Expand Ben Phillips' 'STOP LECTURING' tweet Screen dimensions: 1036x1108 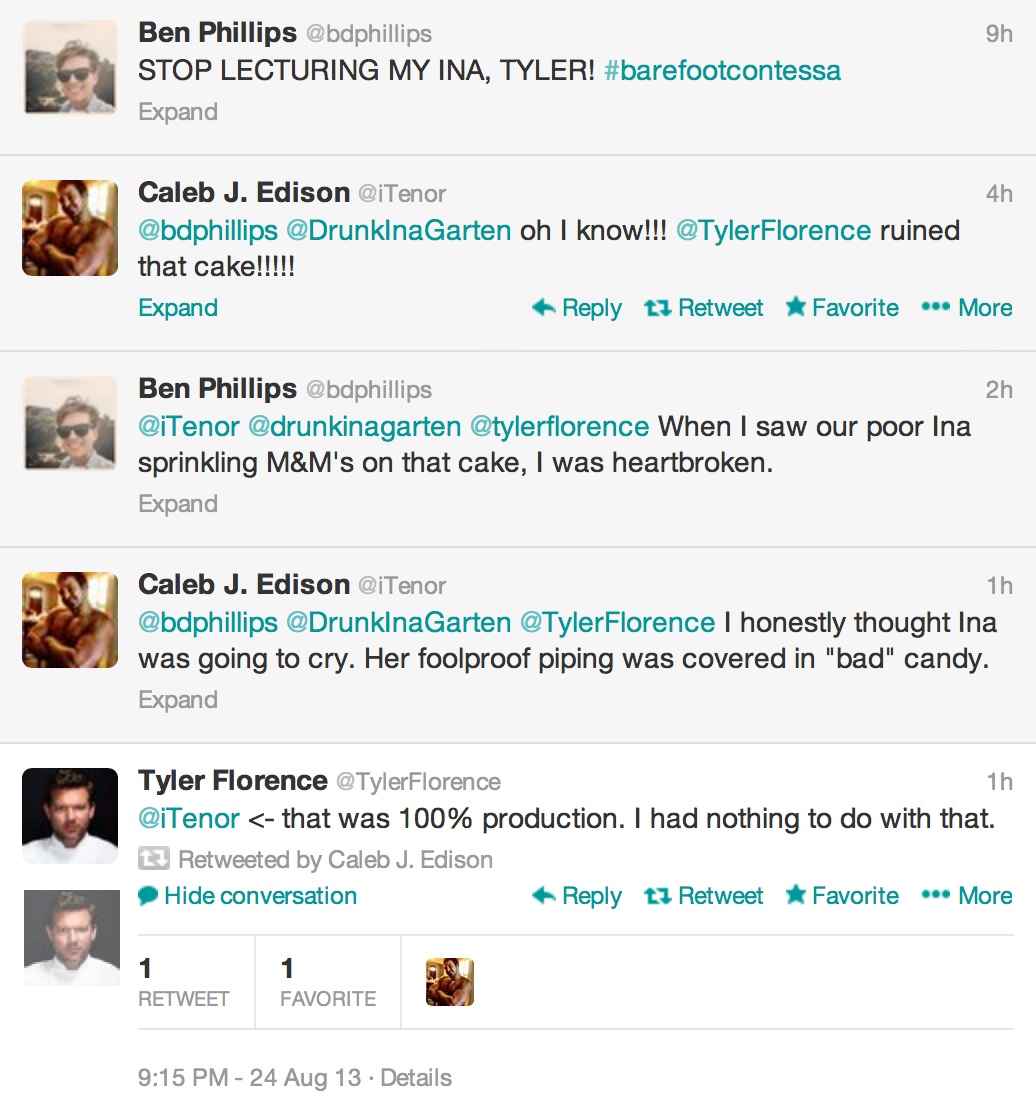(178, 112)
